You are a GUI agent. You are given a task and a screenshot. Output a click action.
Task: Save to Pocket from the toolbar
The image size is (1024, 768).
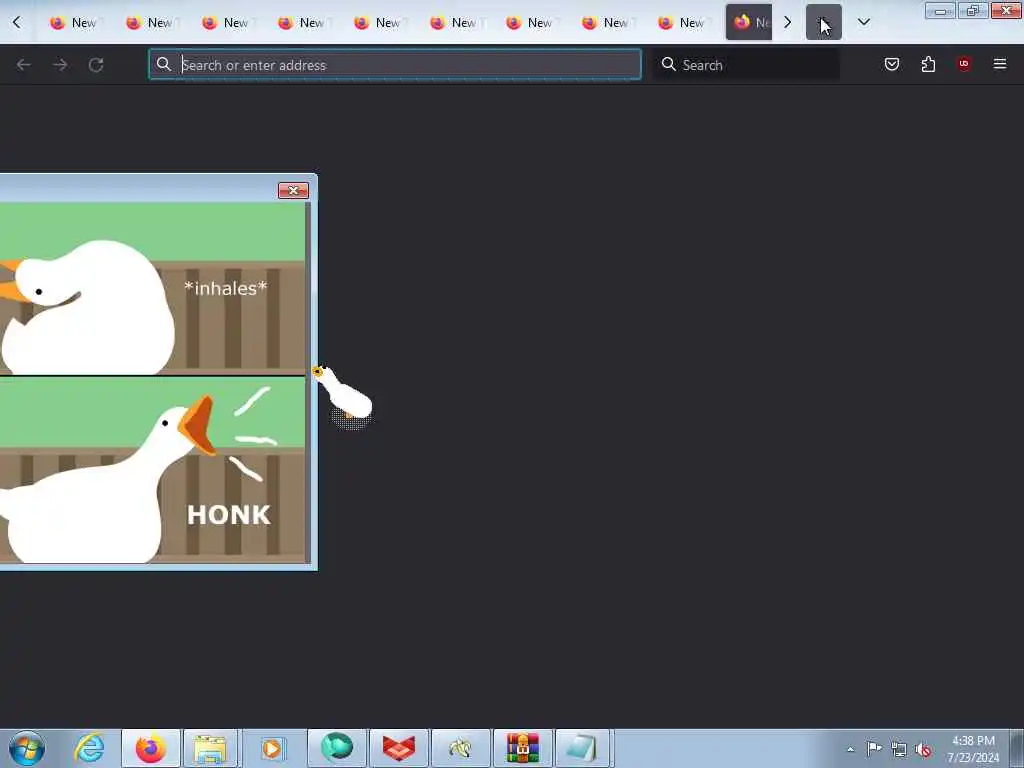point(891,64)
